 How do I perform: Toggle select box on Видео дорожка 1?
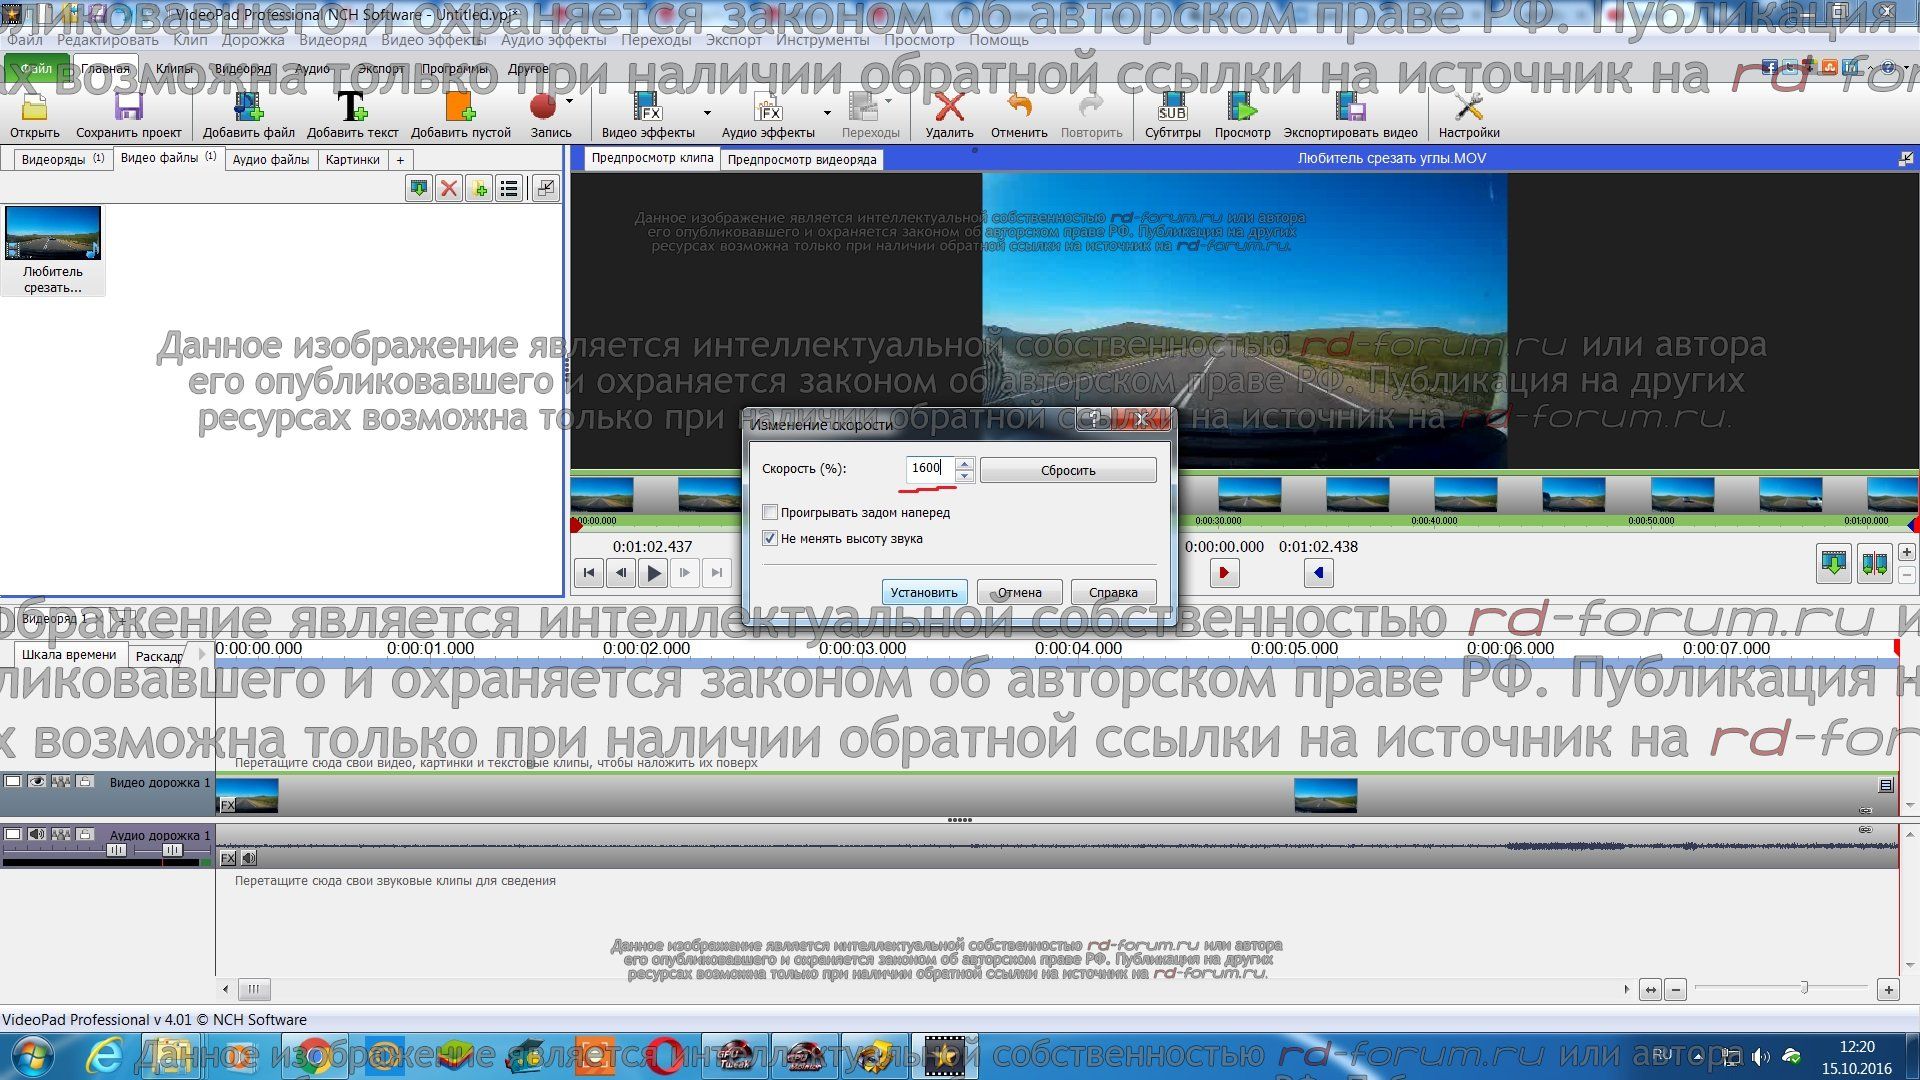click(x=13, y=781)
